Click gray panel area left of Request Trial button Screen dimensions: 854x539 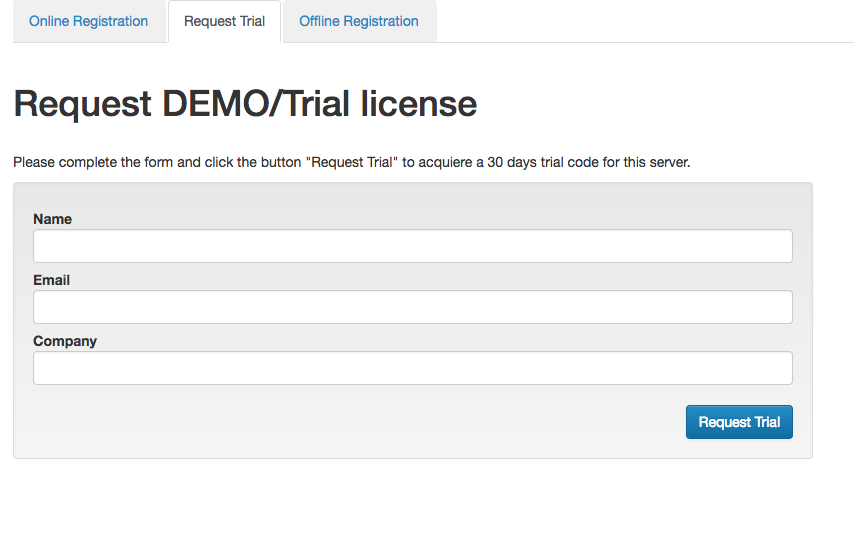354,422
